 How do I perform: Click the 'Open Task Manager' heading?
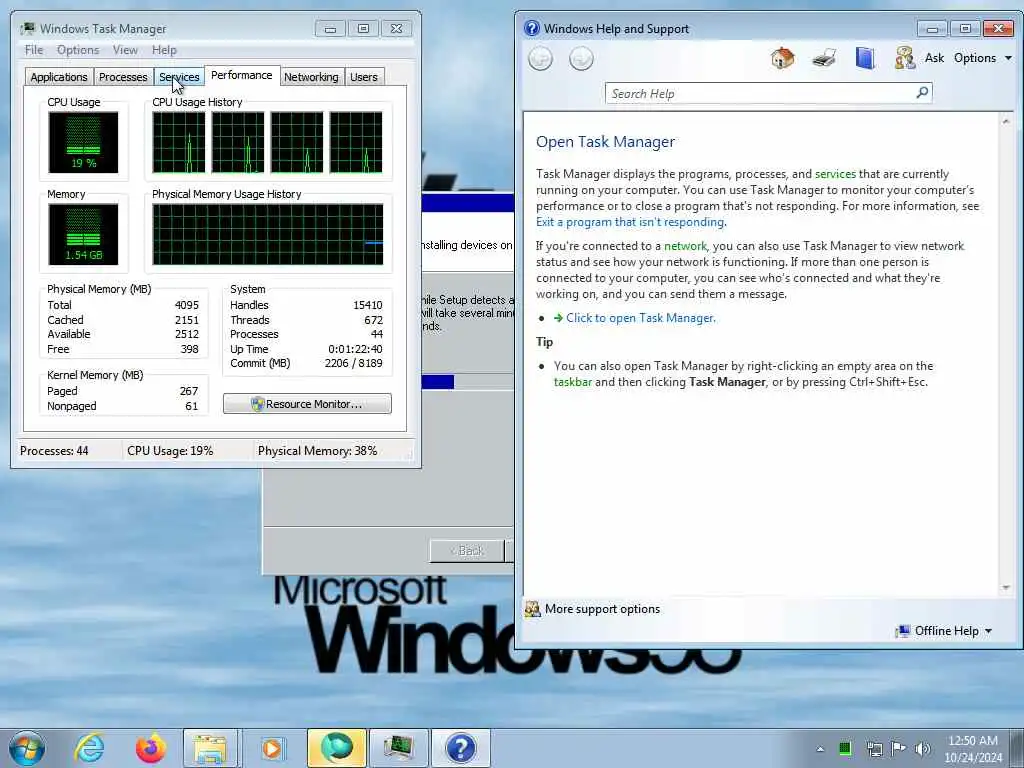coord(605,142)
